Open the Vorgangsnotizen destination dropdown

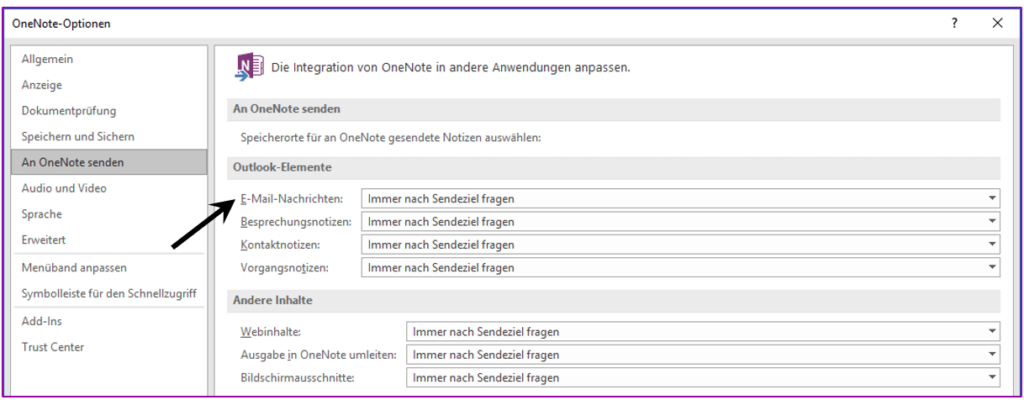tap(680, 267)
